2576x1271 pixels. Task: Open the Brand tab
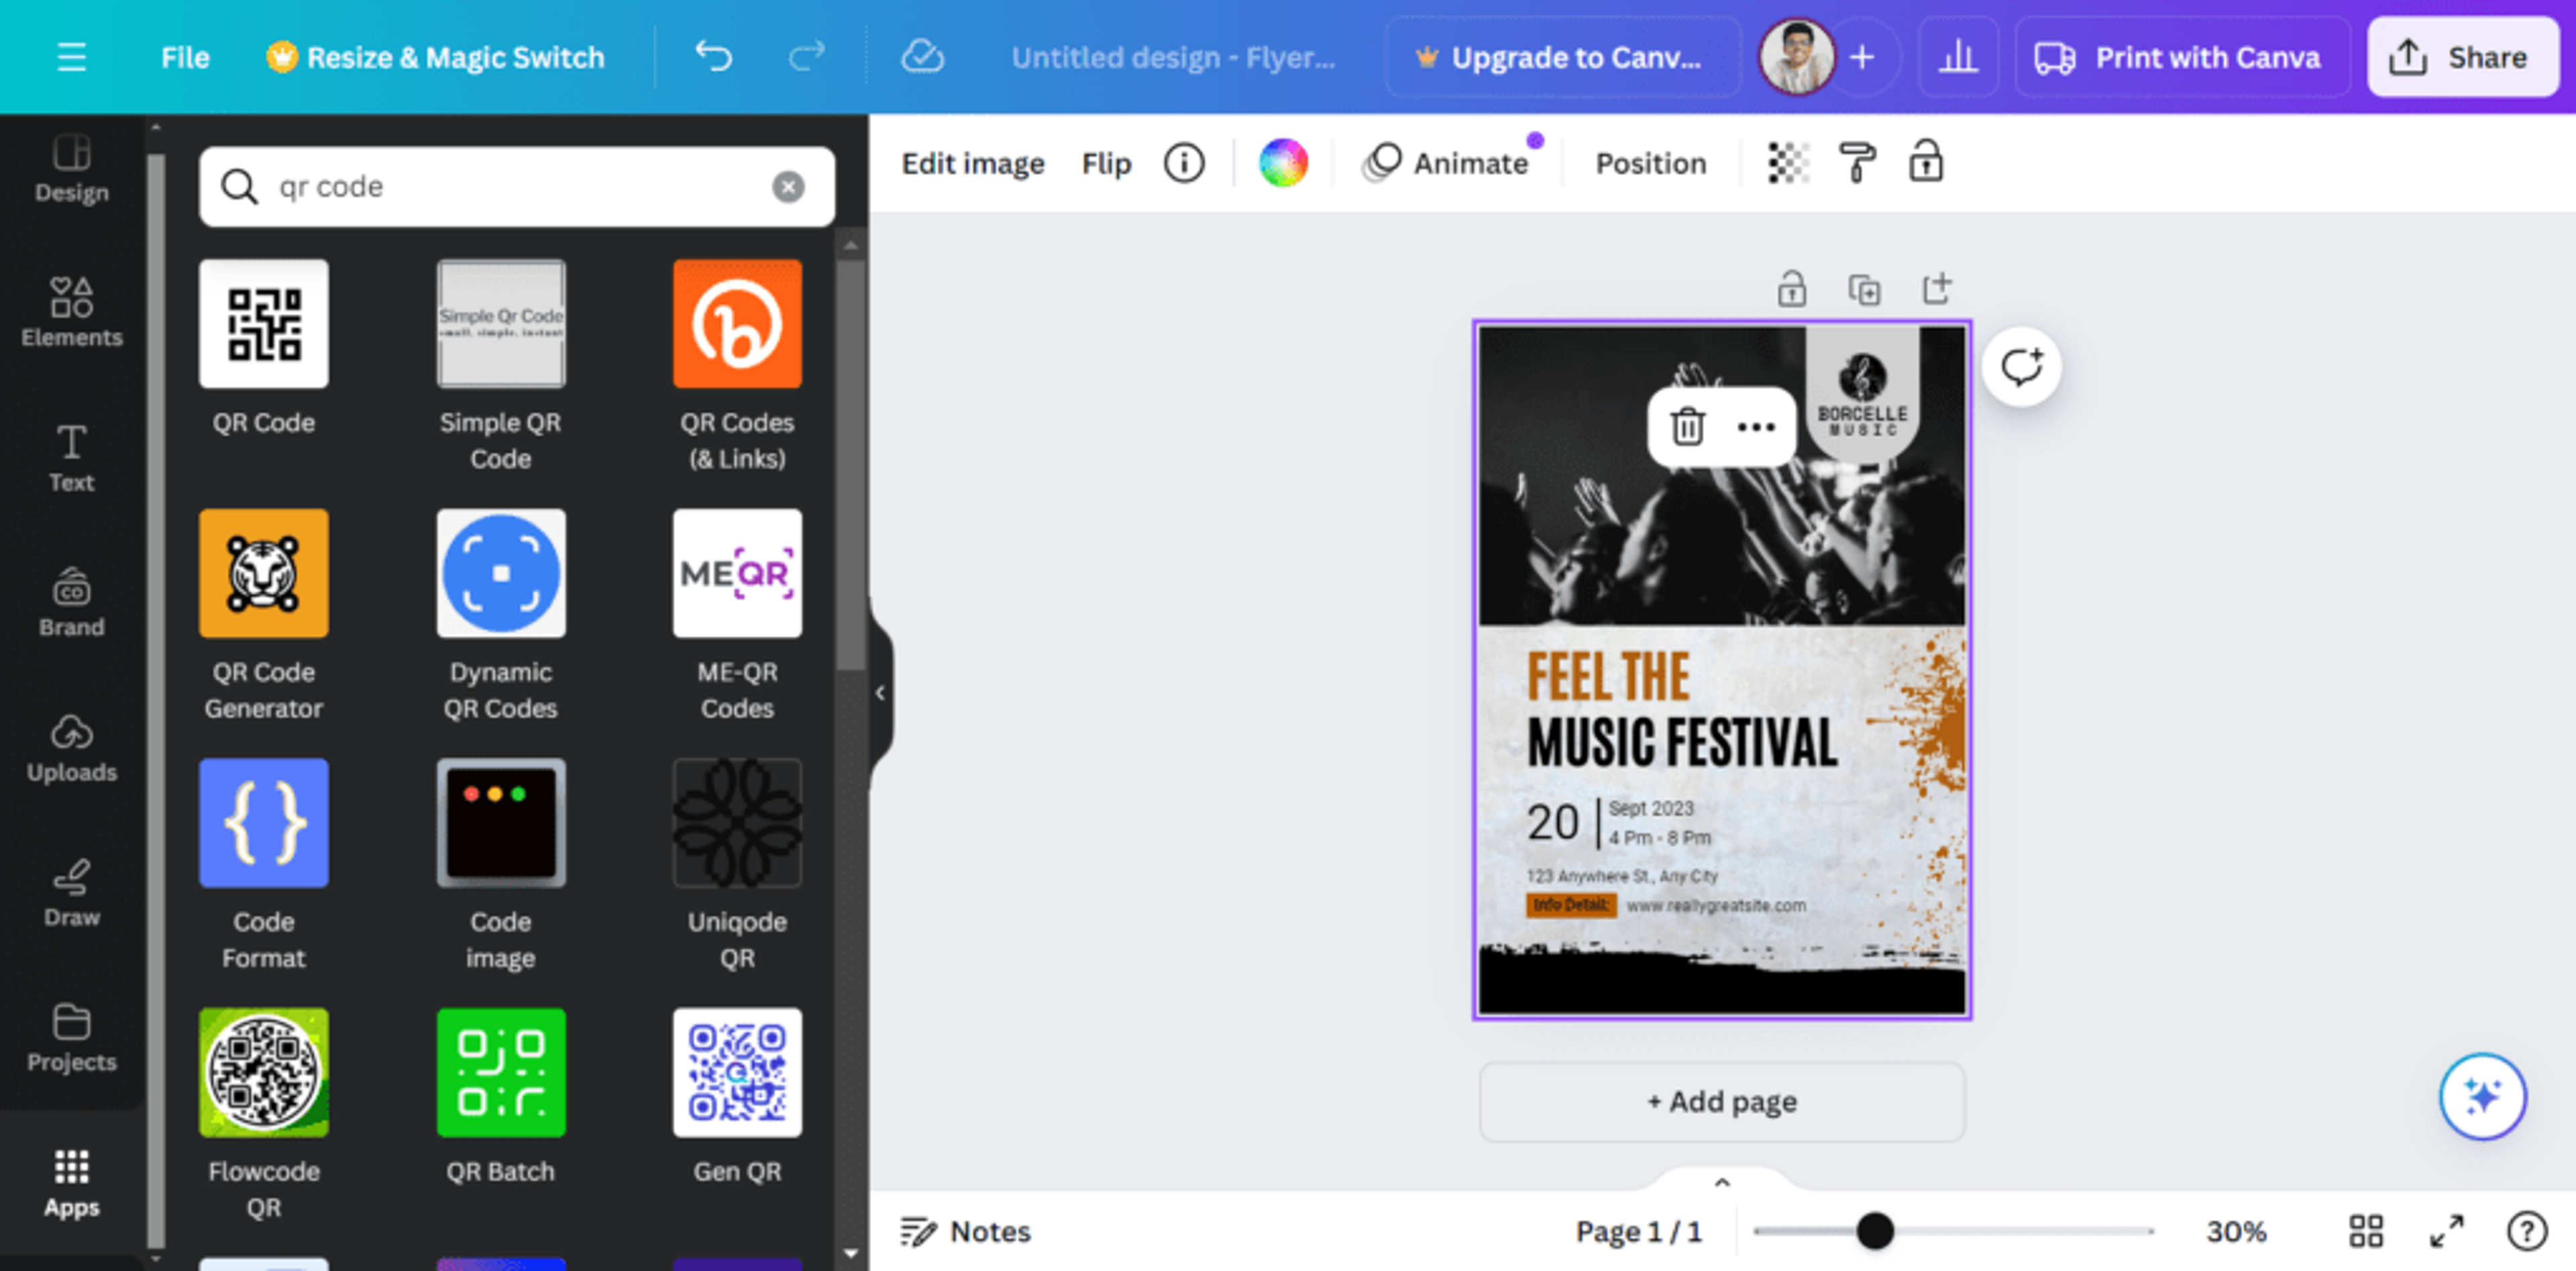pos(72,602)
